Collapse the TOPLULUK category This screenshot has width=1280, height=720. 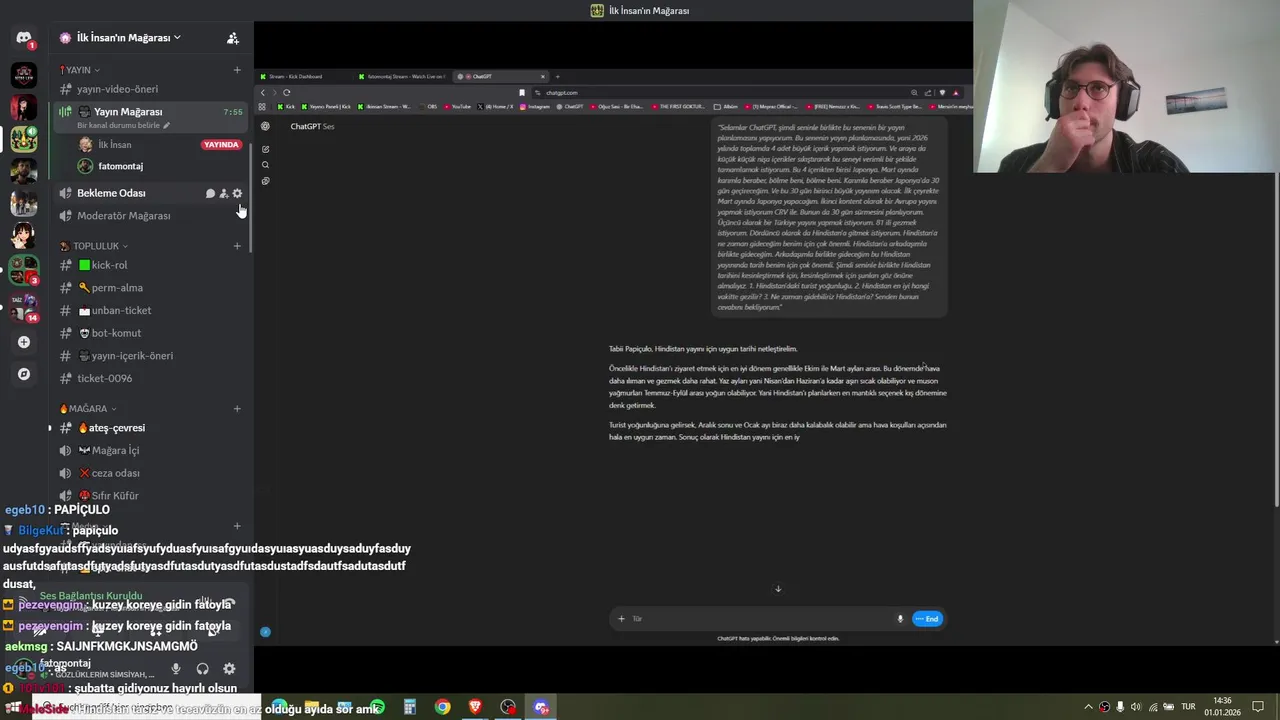[96, 246]
